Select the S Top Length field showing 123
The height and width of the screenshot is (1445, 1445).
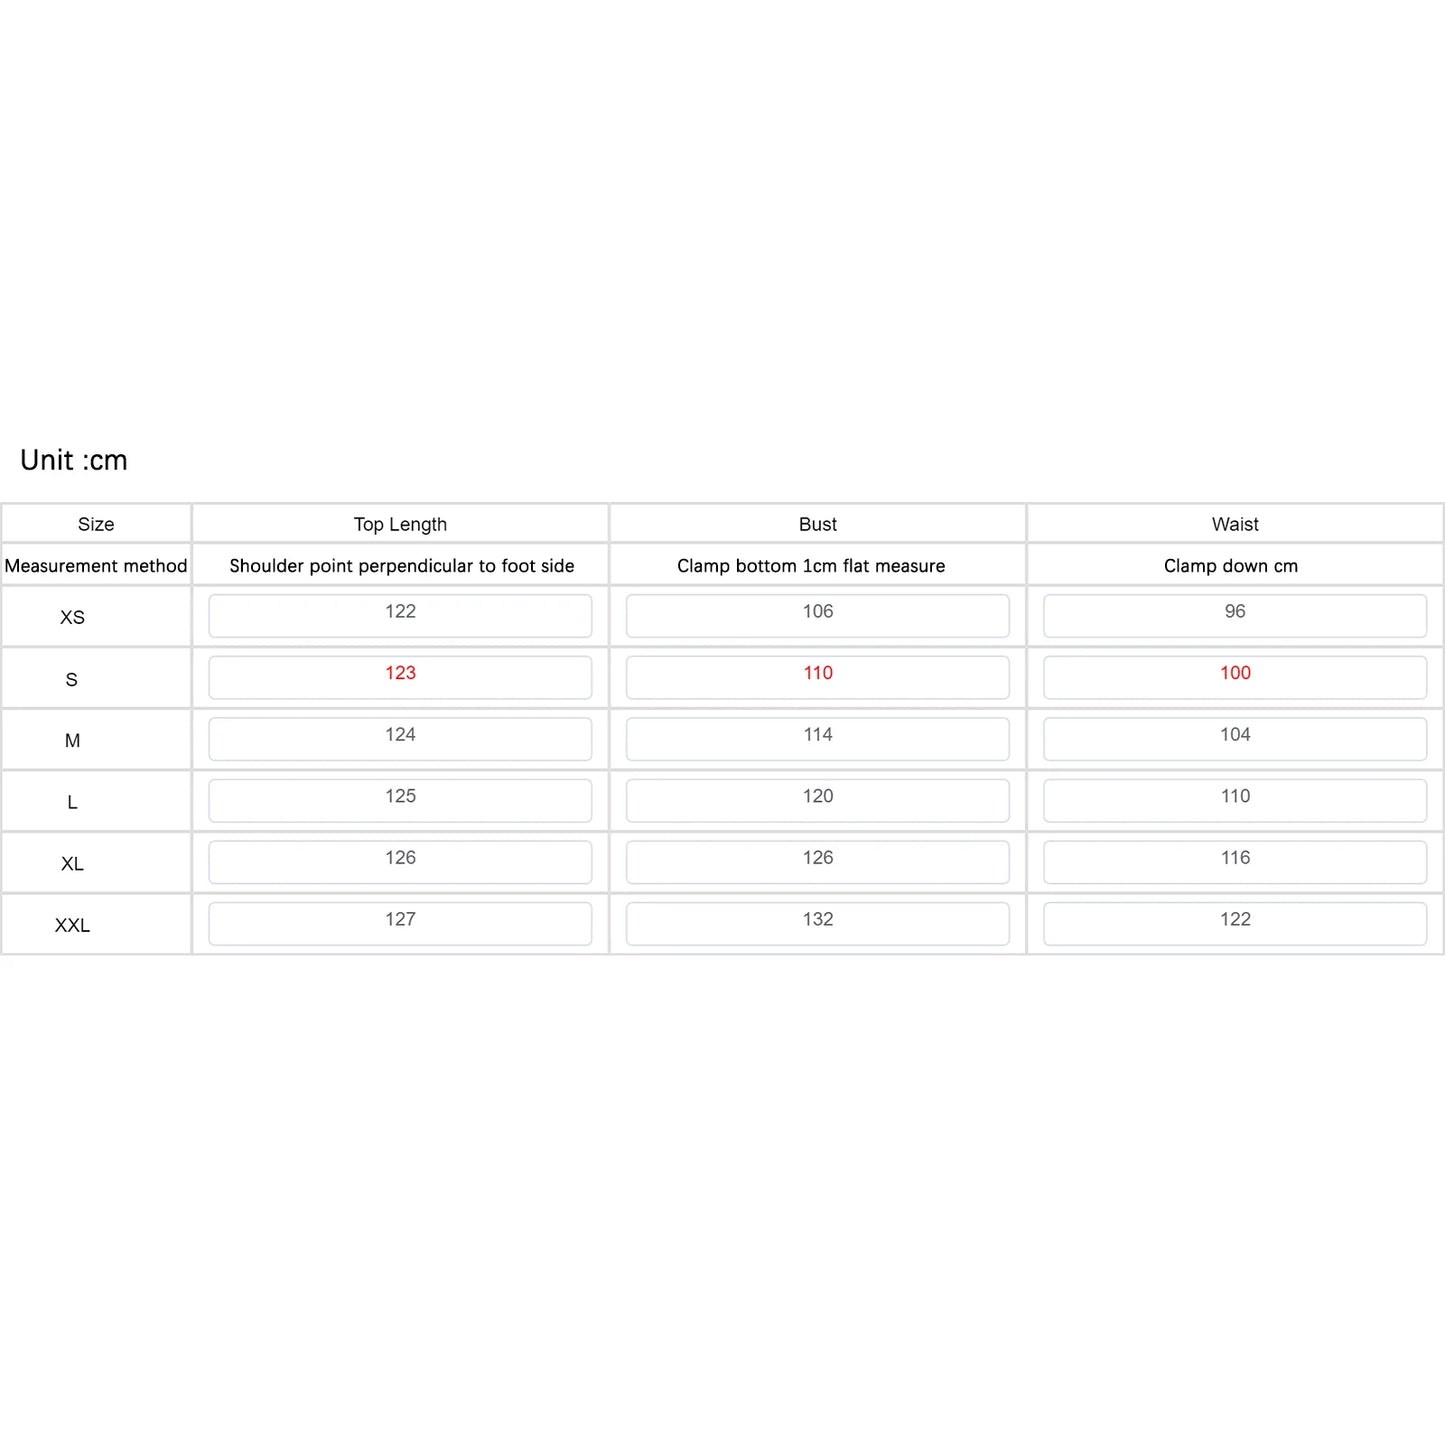point(400,678)
